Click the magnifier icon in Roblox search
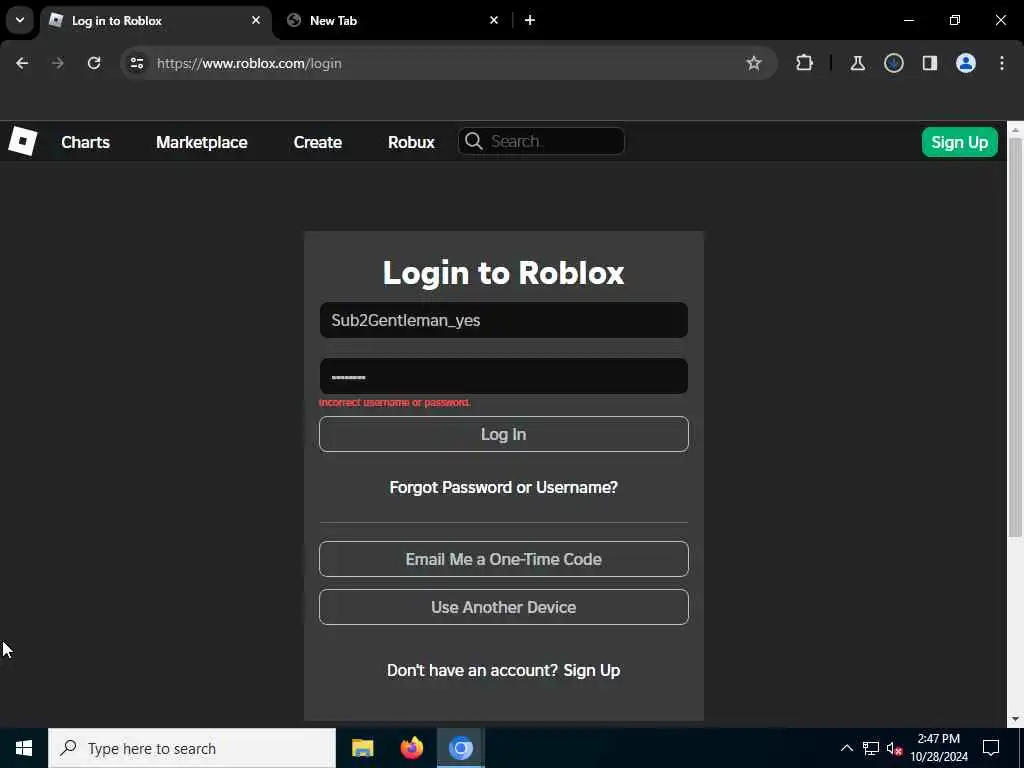The image size is (1024, 768). [473, 141]
